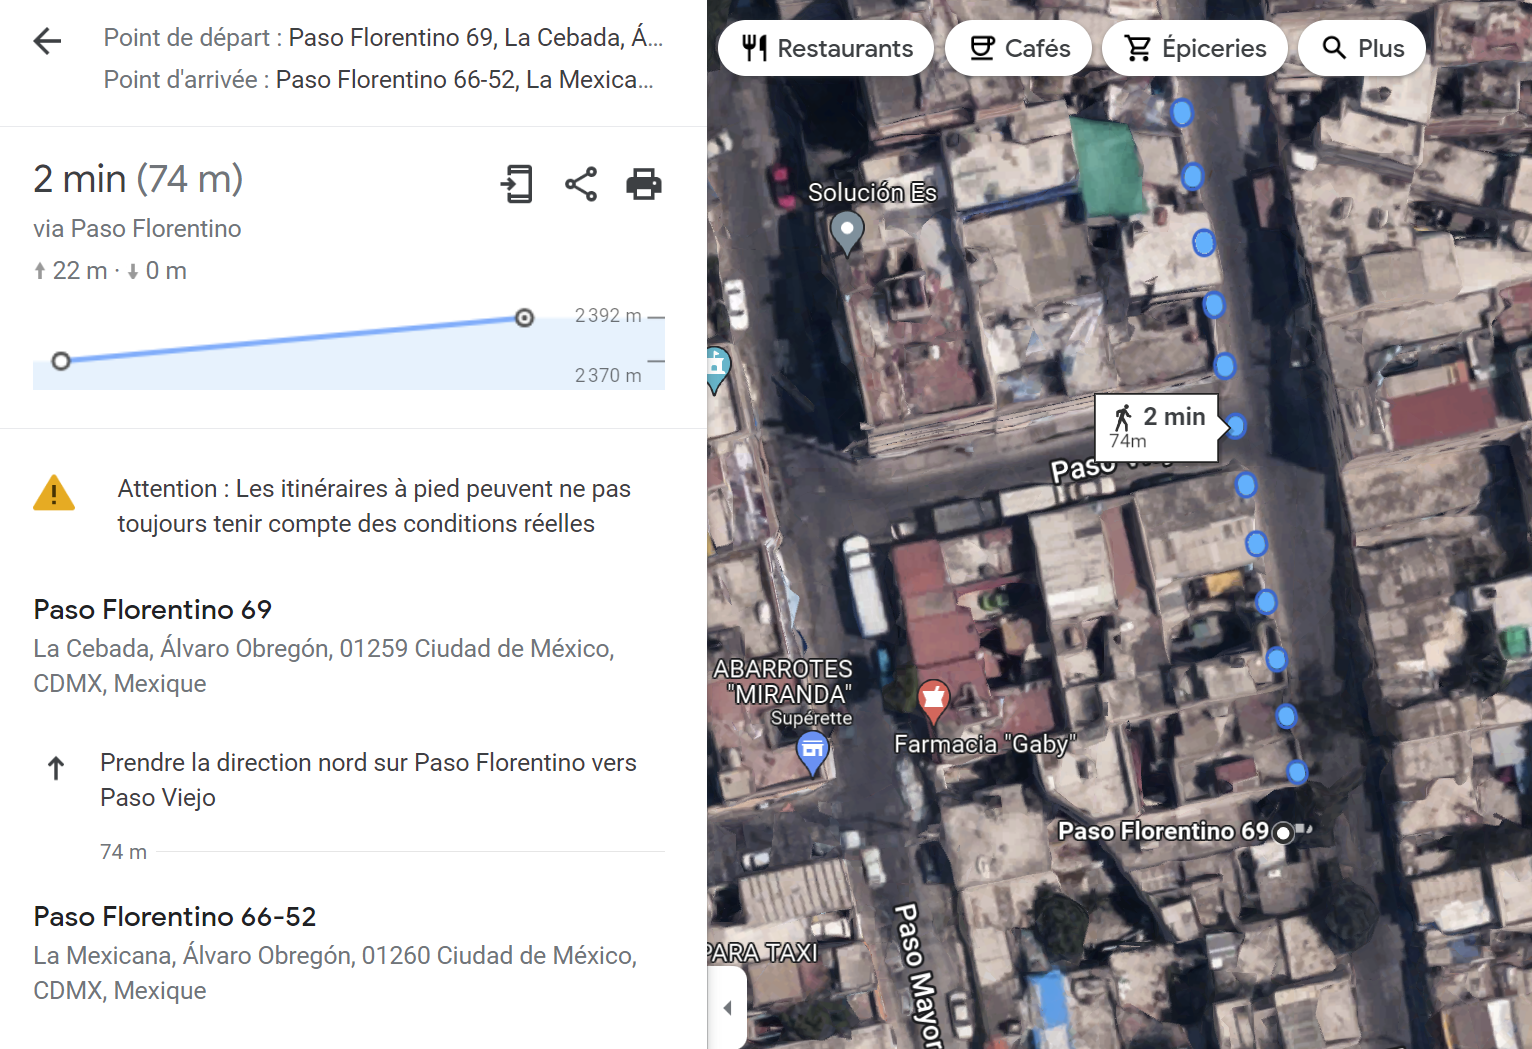Click the 2 min walking time label
This screenshot has width=1532, height=1049.
tap(1158, 427)
